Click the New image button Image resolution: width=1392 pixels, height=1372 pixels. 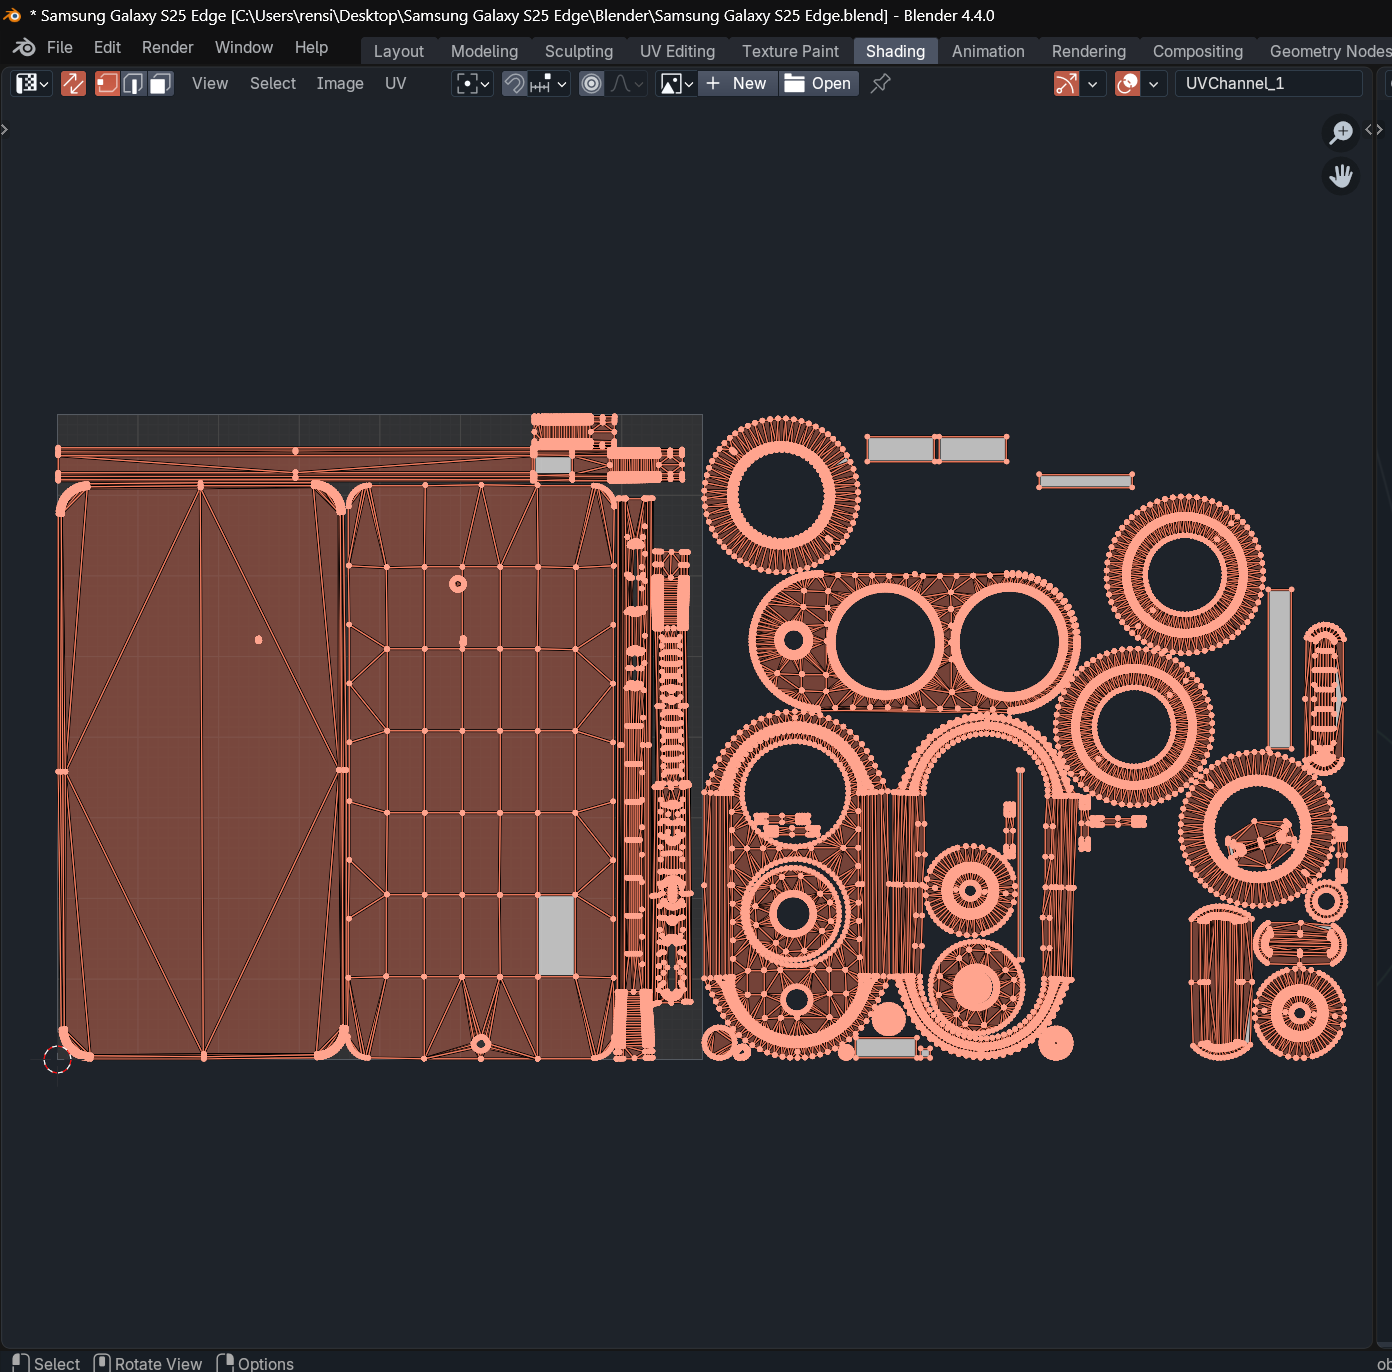click(x=738, y=84)
